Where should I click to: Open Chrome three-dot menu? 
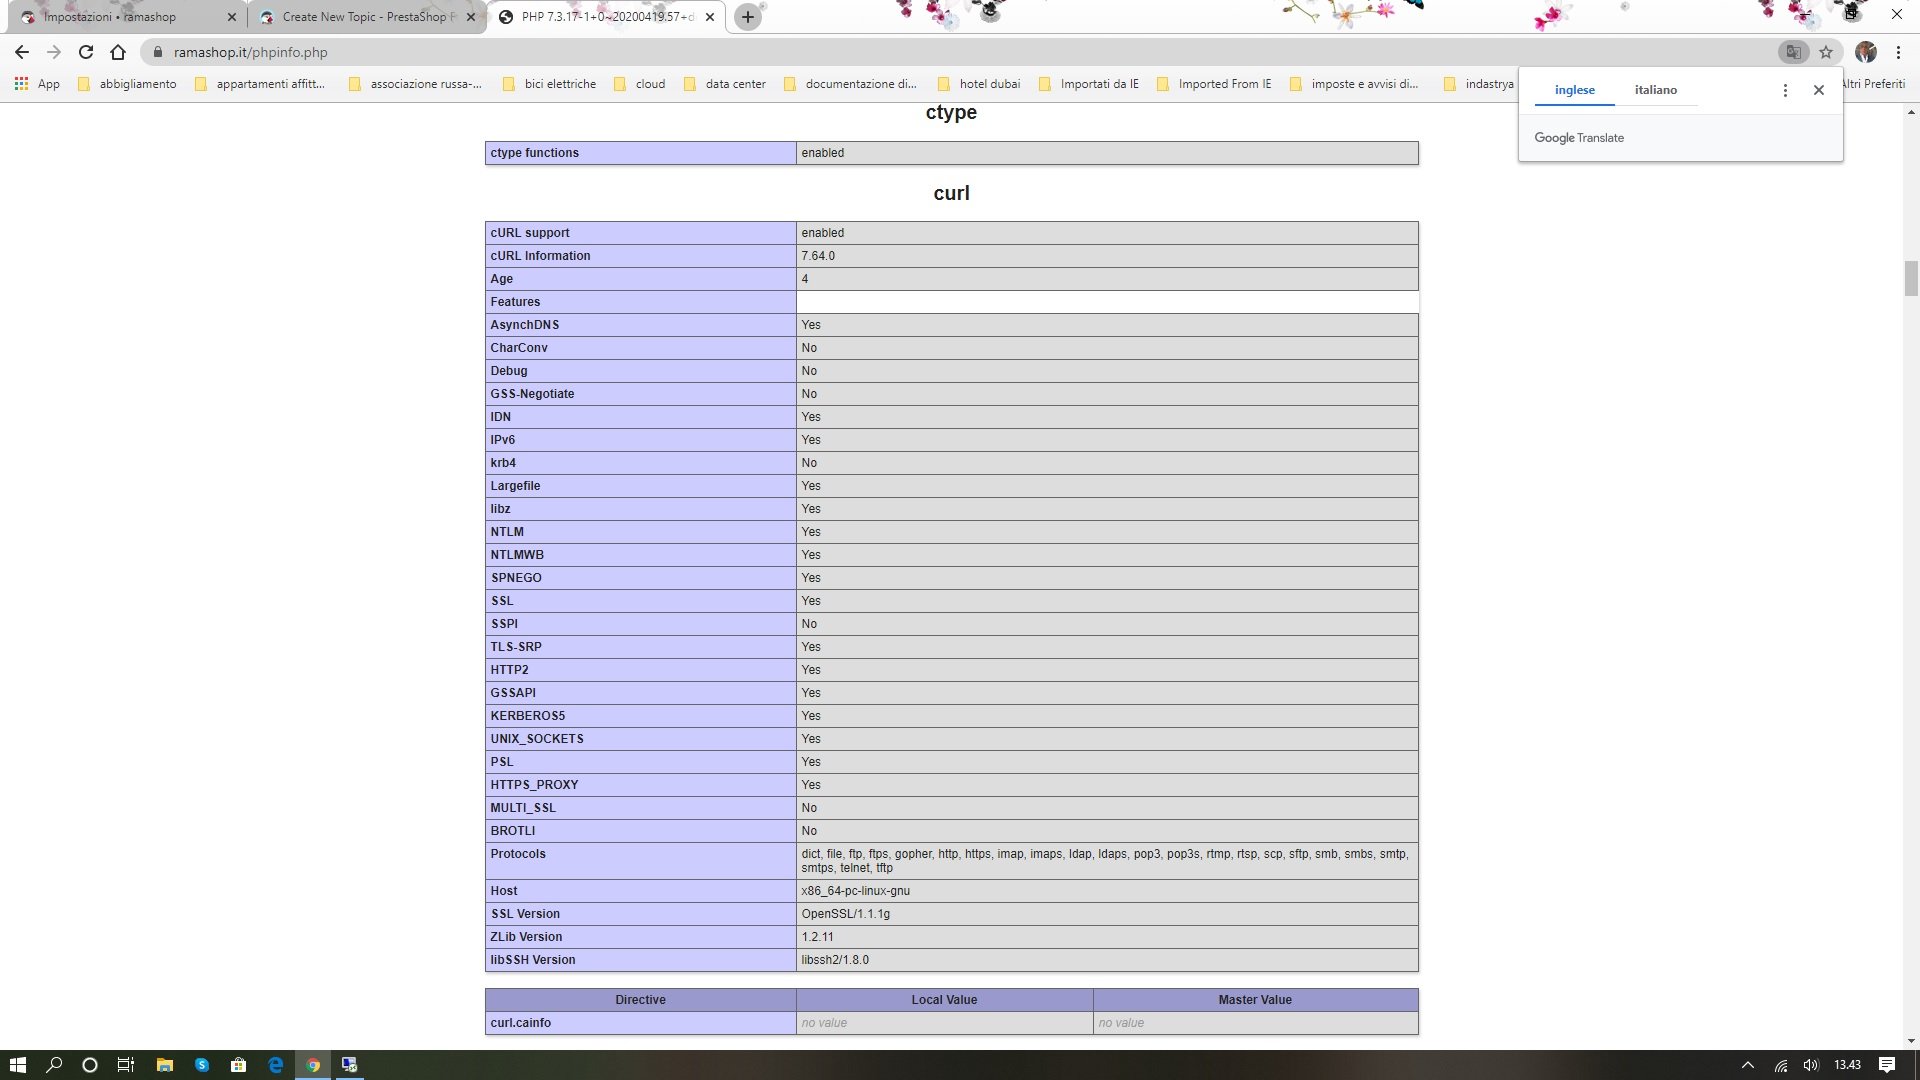1898,52
